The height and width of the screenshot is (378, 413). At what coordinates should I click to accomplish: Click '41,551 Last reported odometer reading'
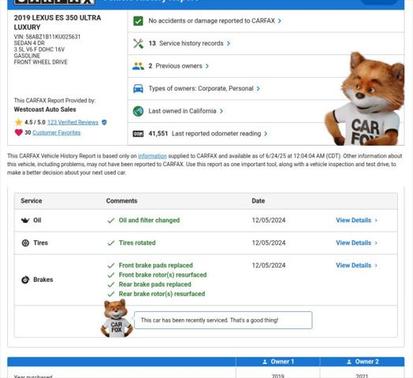(x=205, y=134)
